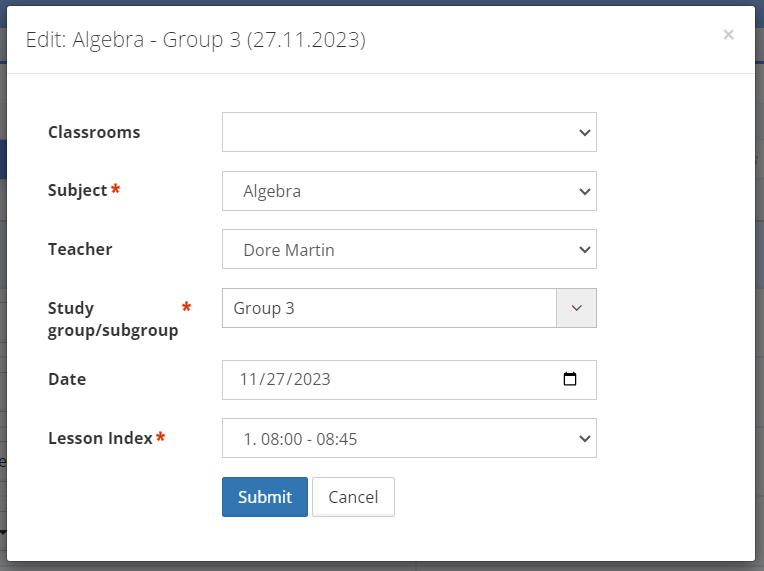764x571 pixels.
Task: Click the Teacher dropdown chevron arrow
Action: point(585,250)
